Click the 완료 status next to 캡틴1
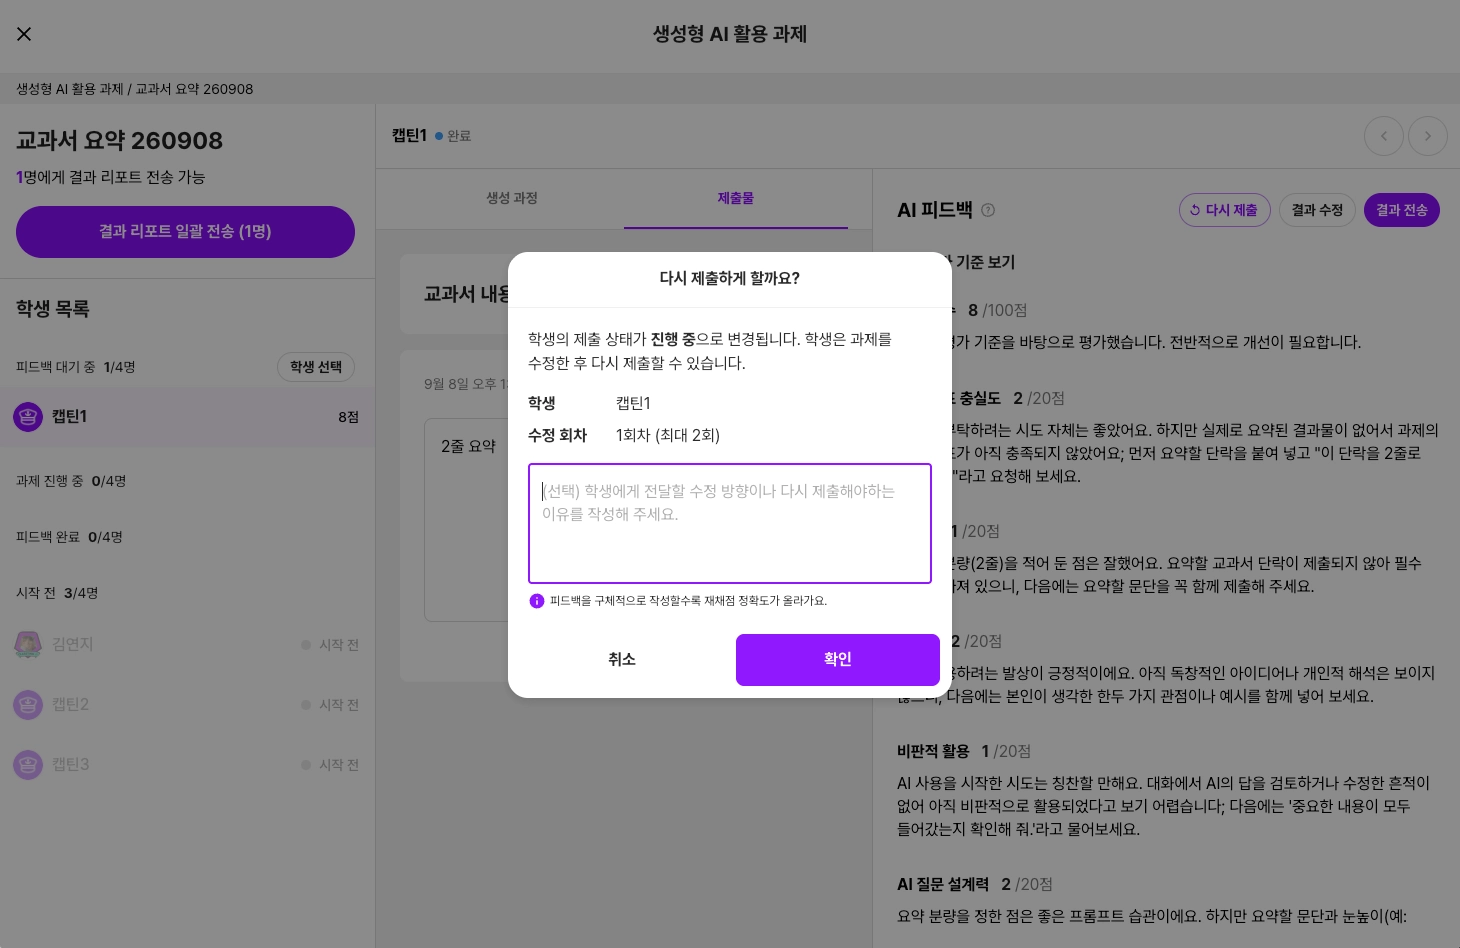 453,136
